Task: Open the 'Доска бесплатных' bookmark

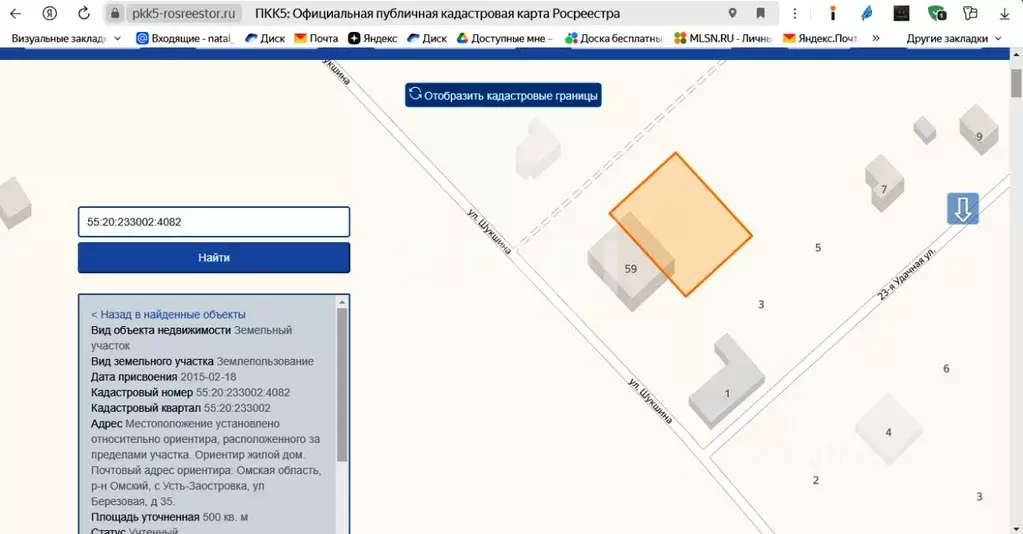Action: pos(614,38)
